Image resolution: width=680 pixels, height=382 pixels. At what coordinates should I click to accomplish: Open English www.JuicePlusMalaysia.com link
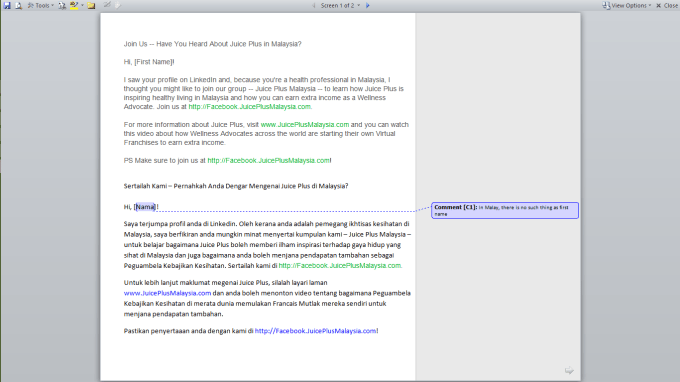pos(305,124)
